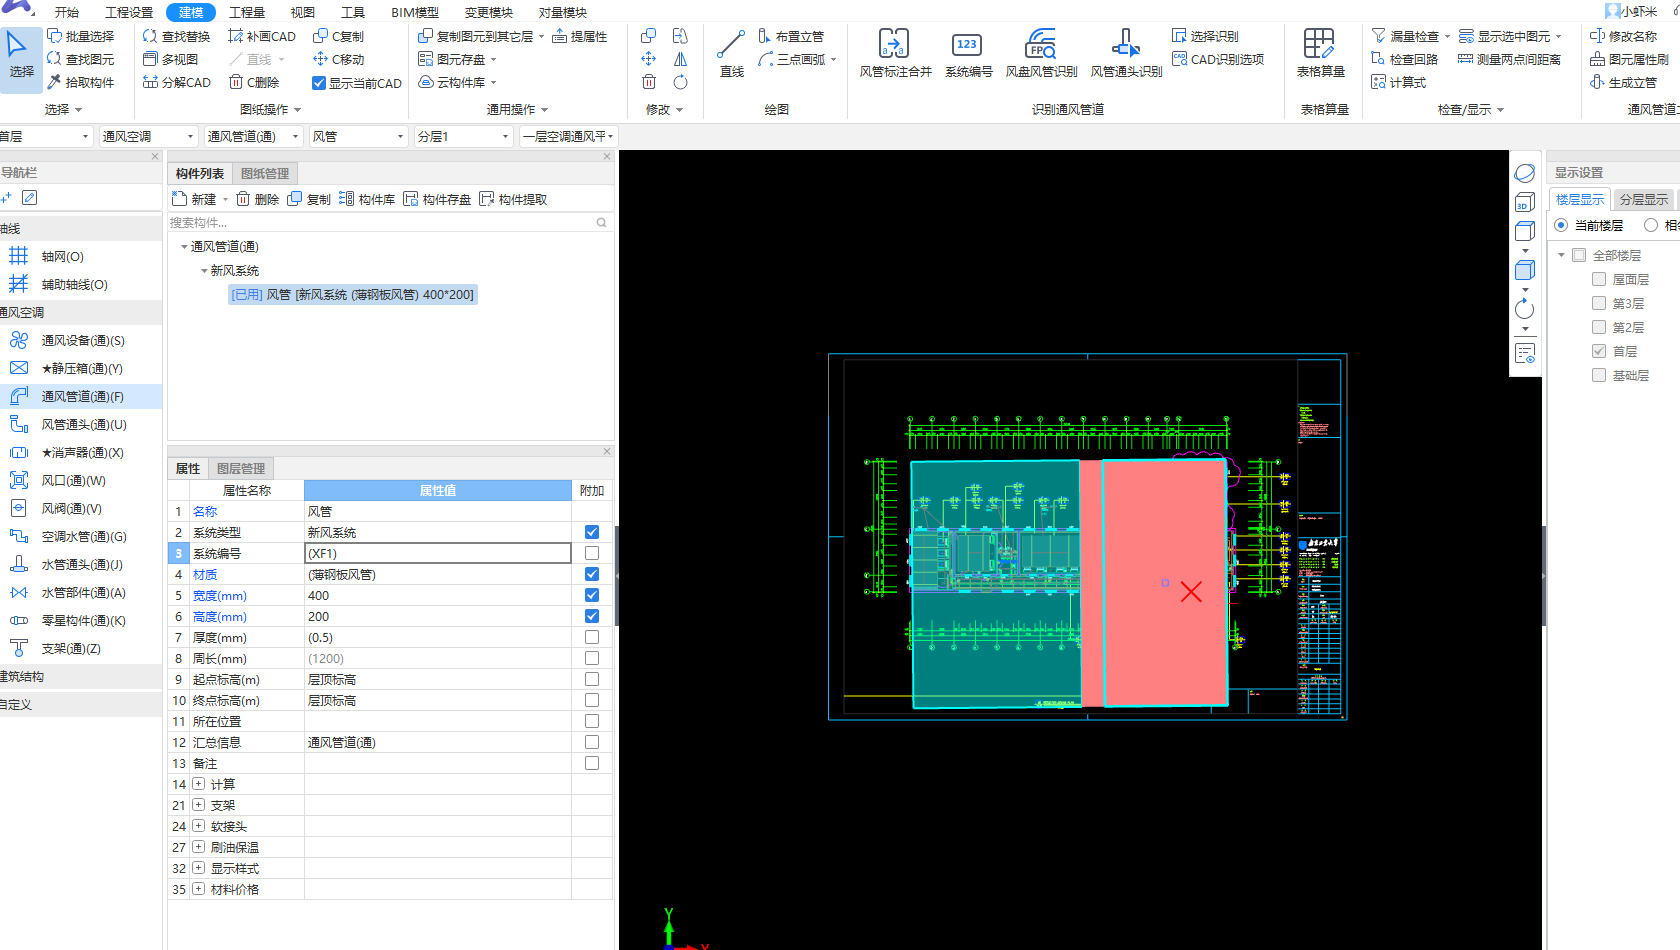Open the 查找图元 tool

81,59
